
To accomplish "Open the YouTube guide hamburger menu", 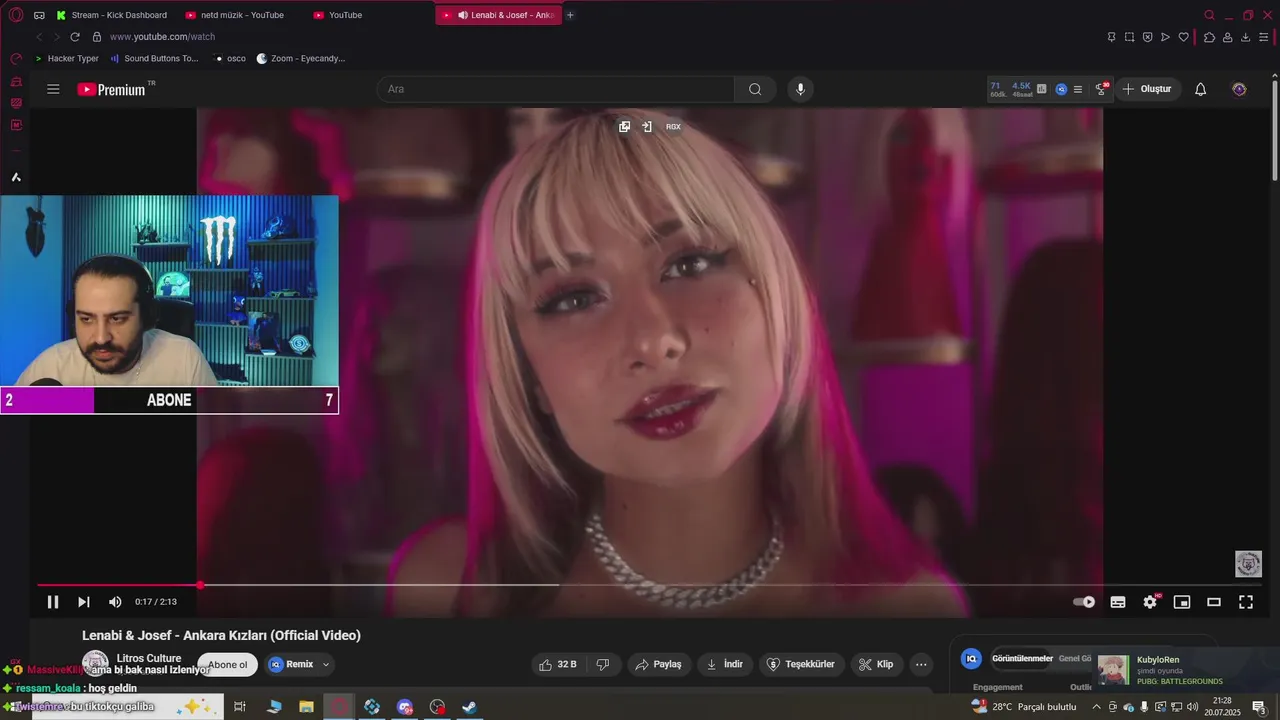I will [53, 89].
